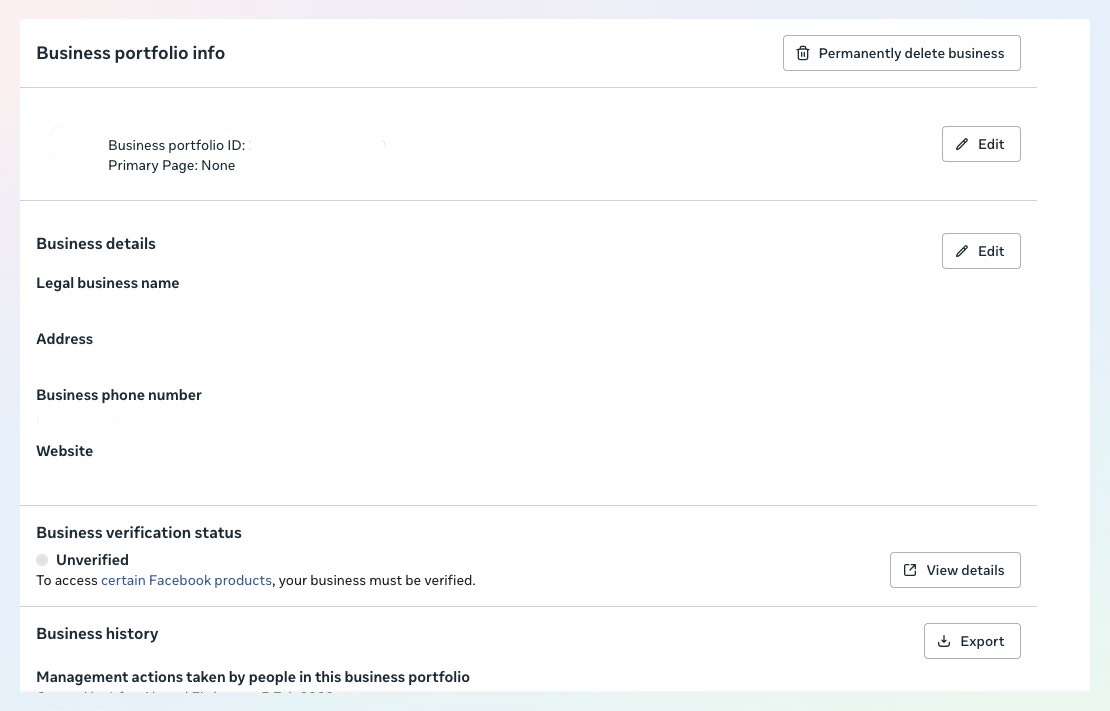Click pencil icon beside Business portfolio ID

962,144
